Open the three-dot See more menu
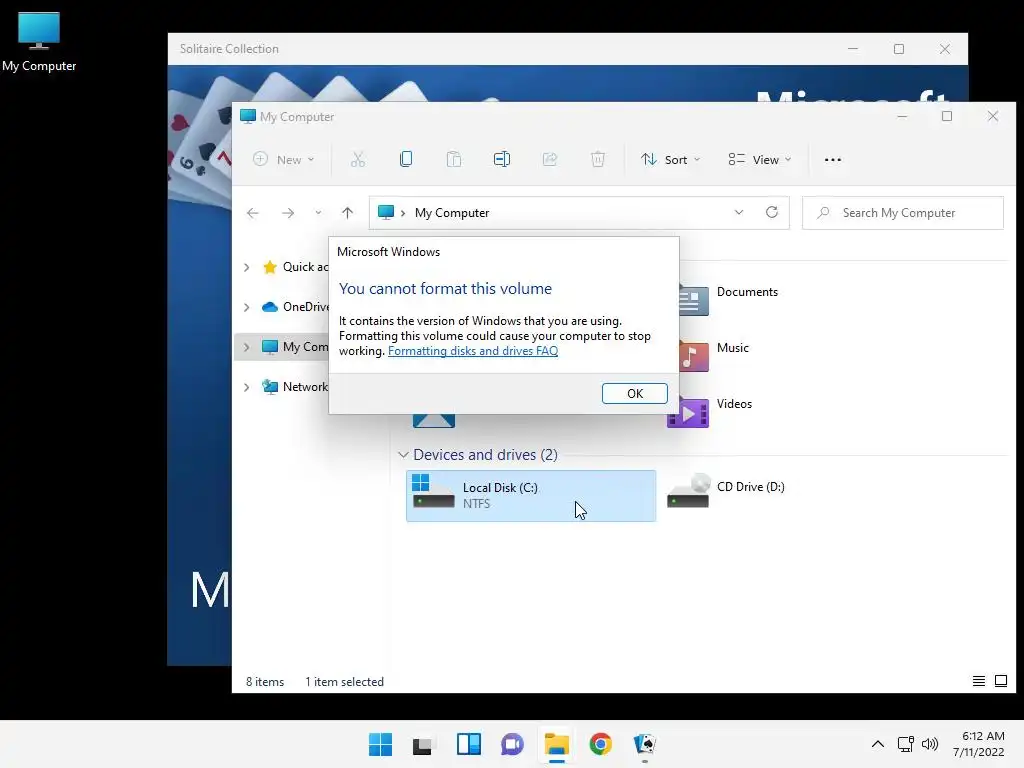The height and width of the screenshot is (768, 1024). pos(833,159)
